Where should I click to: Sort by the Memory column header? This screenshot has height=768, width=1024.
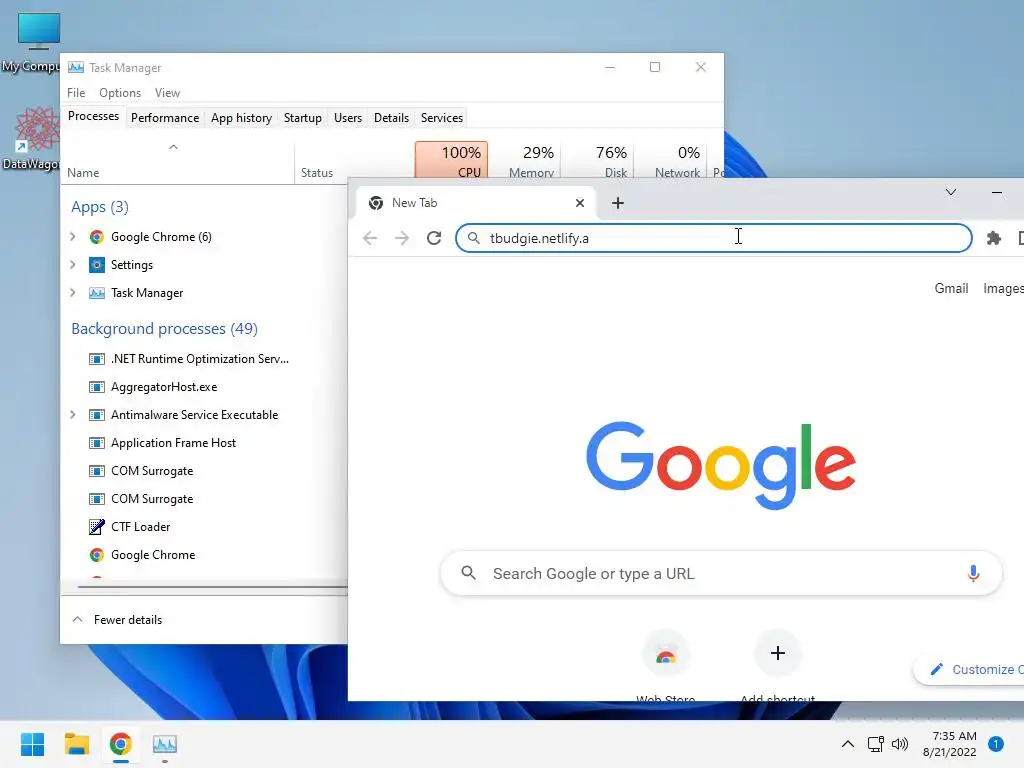pyautogui.click(x=525, y=161)
